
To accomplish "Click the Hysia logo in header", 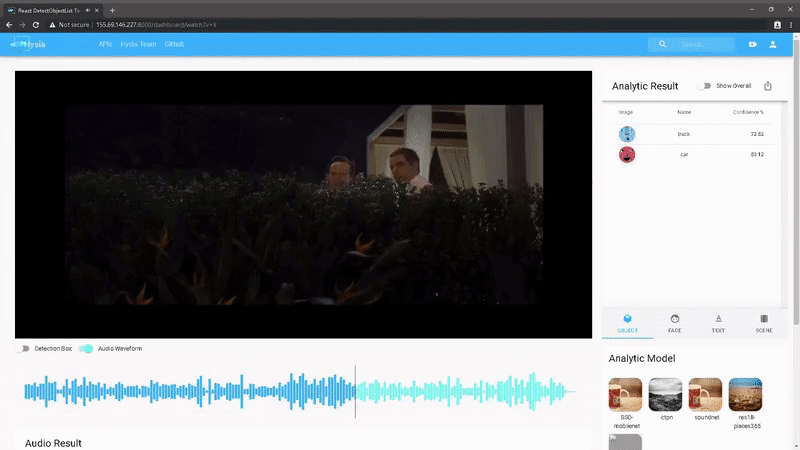I will pos(28,44).
